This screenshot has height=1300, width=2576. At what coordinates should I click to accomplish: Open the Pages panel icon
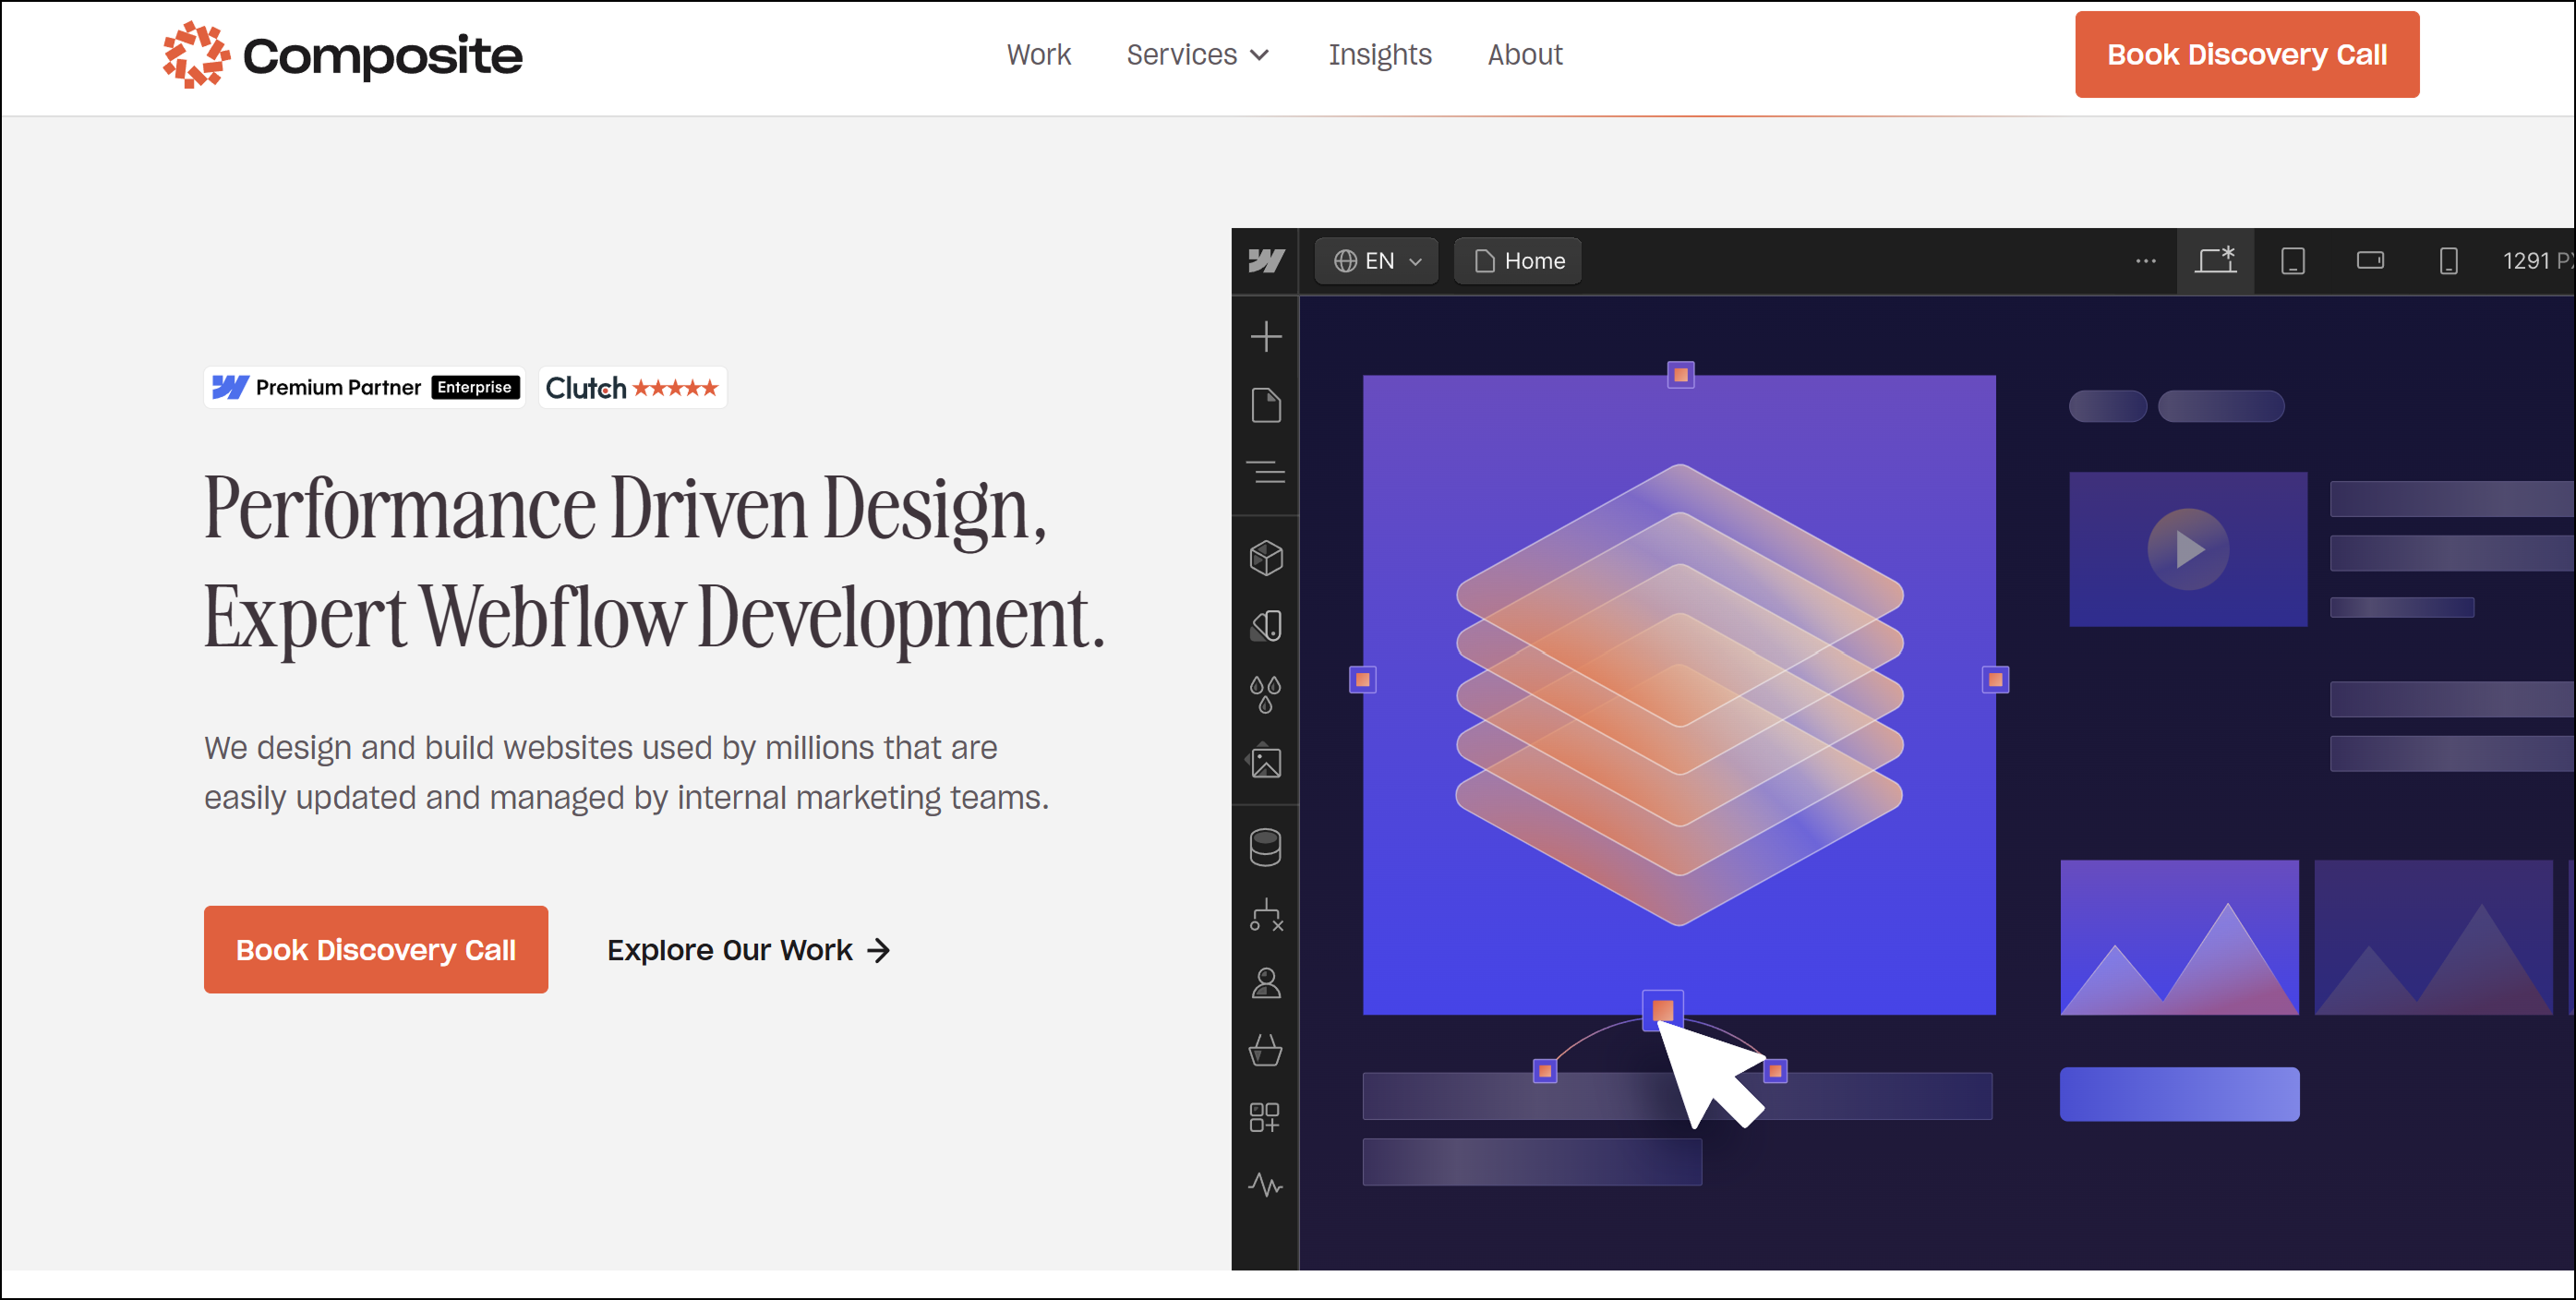pyautogui.click(x=1265, y=405)
